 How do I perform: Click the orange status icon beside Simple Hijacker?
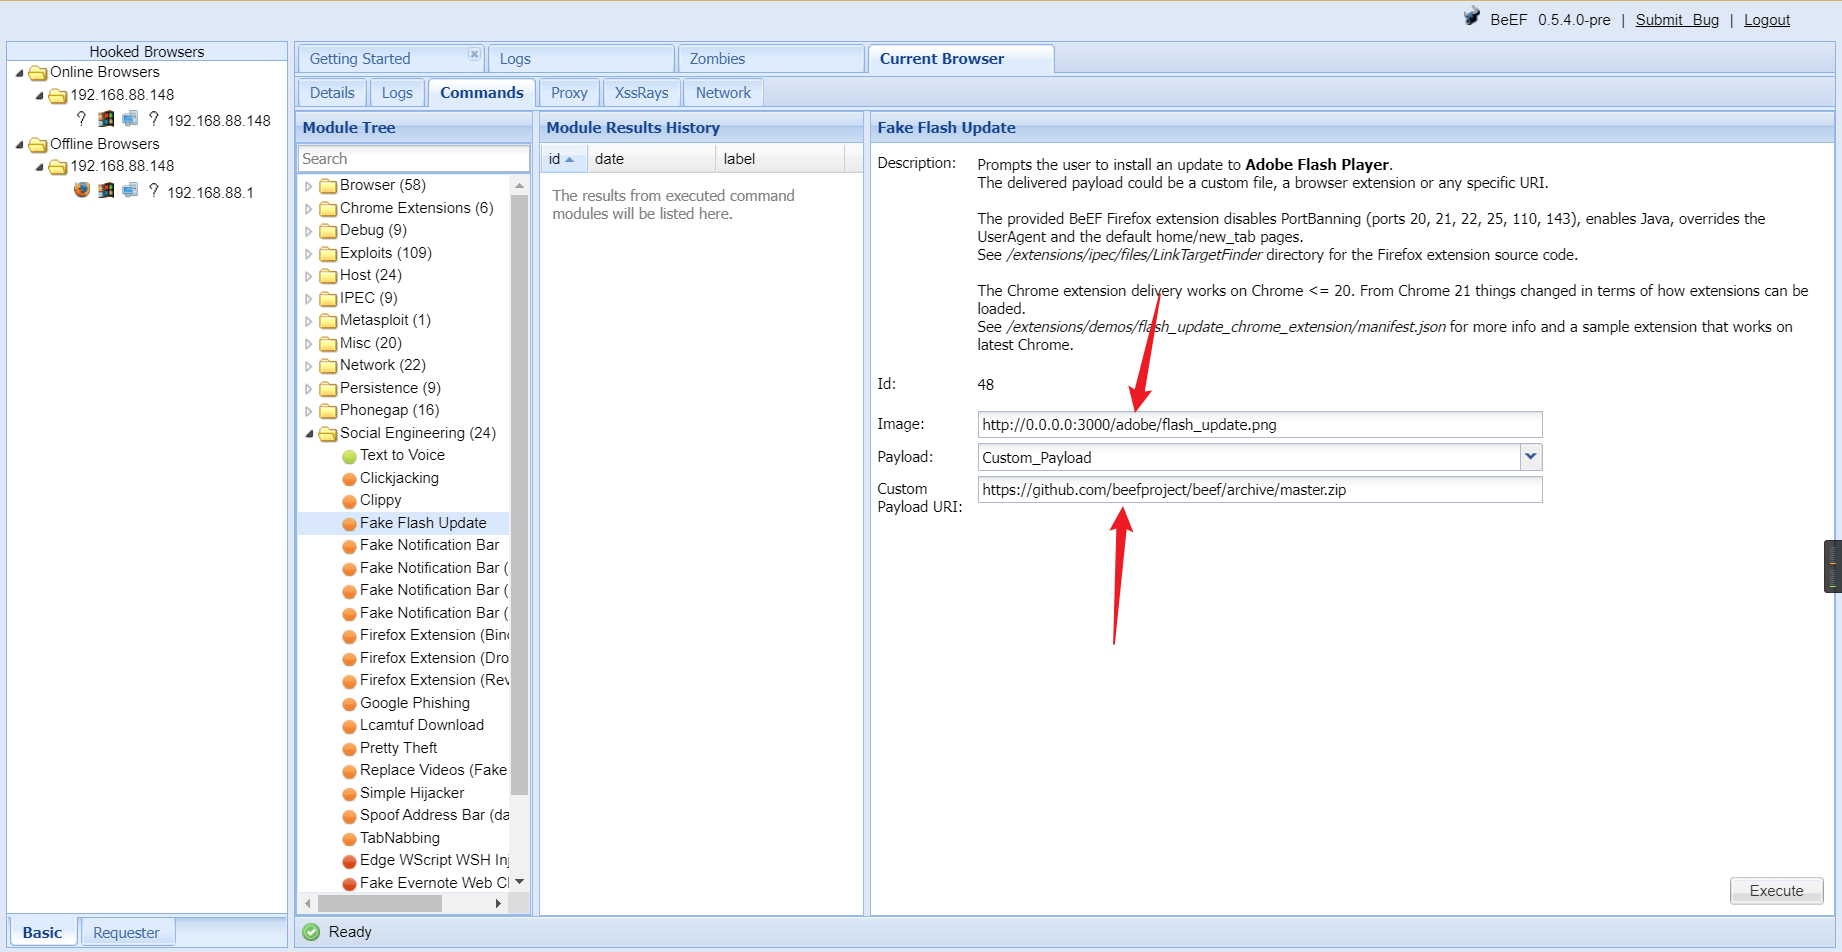(x=349, y=794)
